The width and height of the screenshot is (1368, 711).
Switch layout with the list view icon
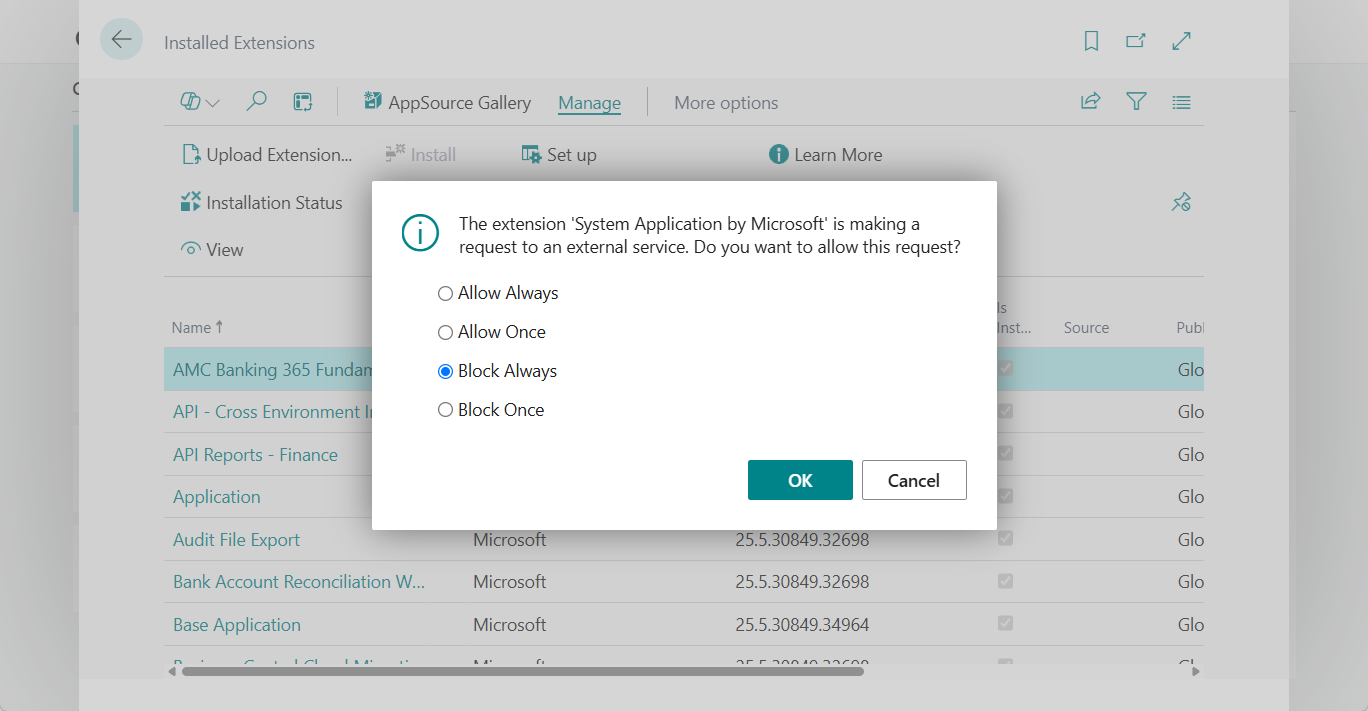(1181, 101)
